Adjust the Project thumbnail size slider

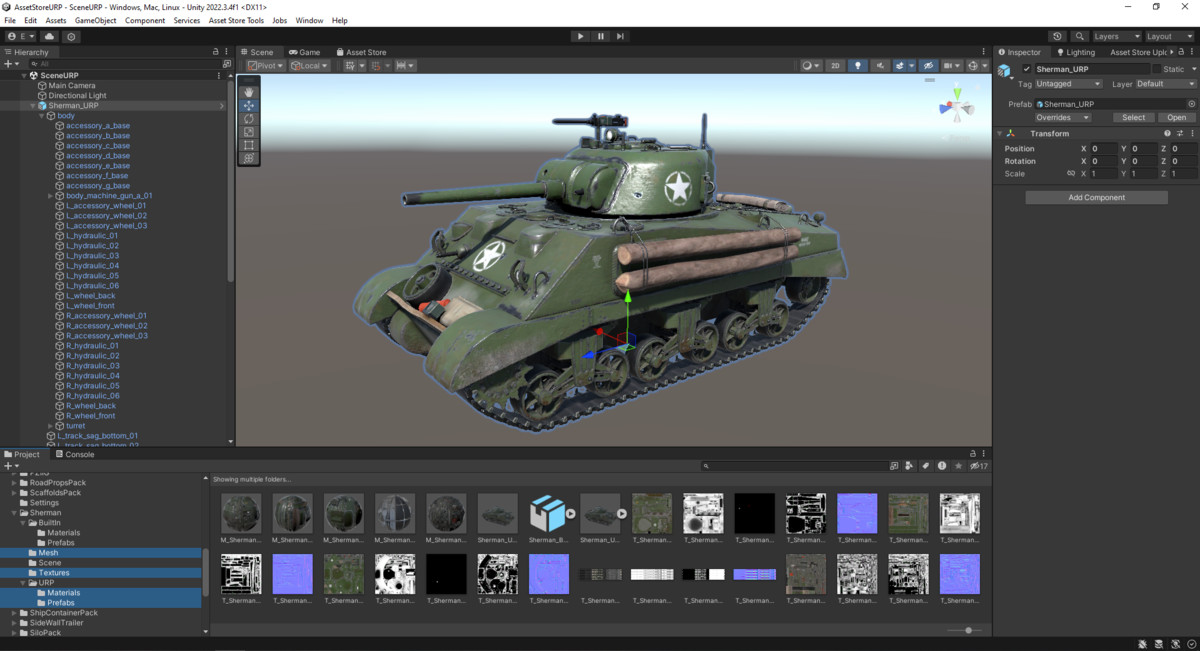pyautogui.click(x=967, y=630)
